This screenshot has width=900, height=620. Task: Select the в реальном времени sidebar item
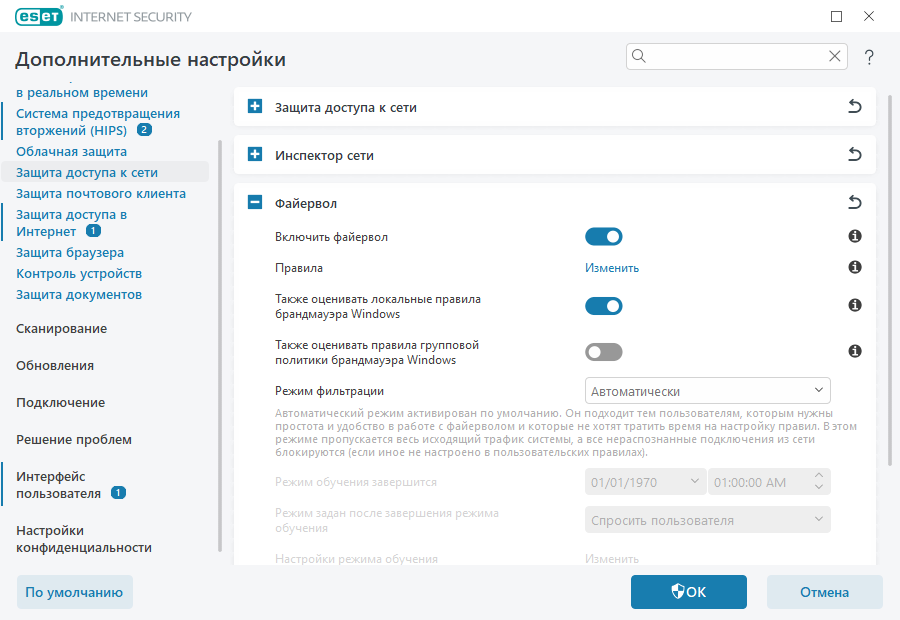coord(82,92)
